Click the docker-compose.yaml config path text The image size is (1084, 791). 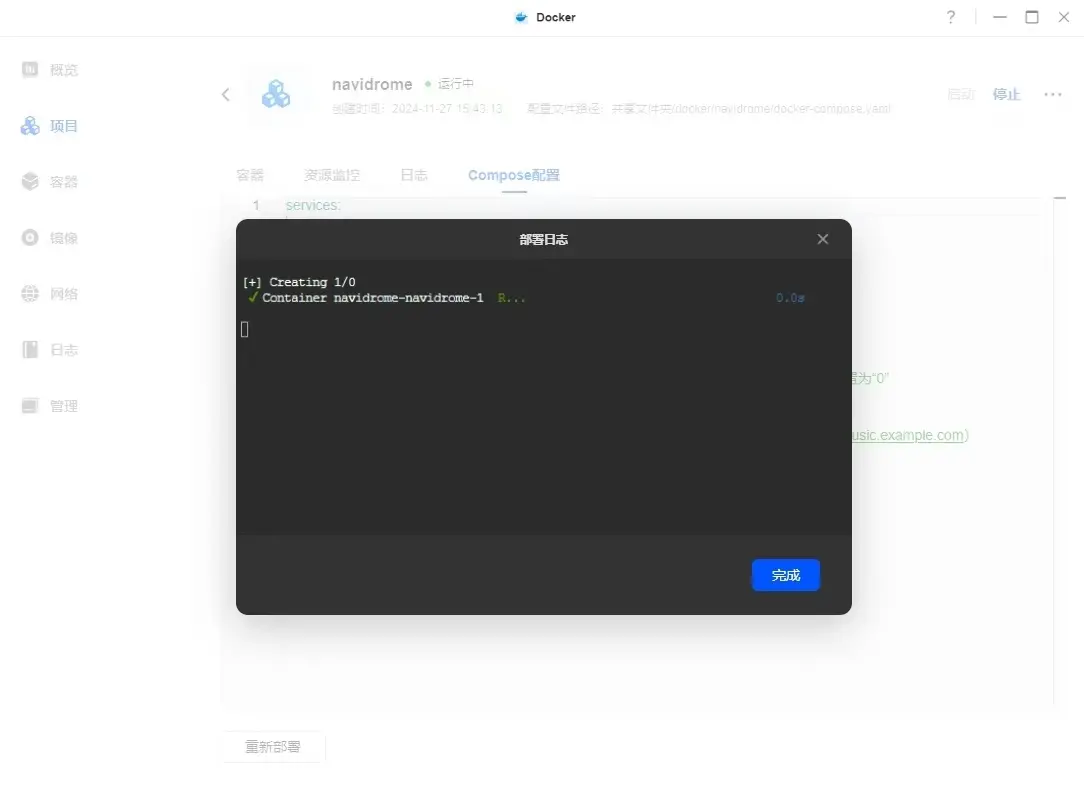click(x=751, y=109)
